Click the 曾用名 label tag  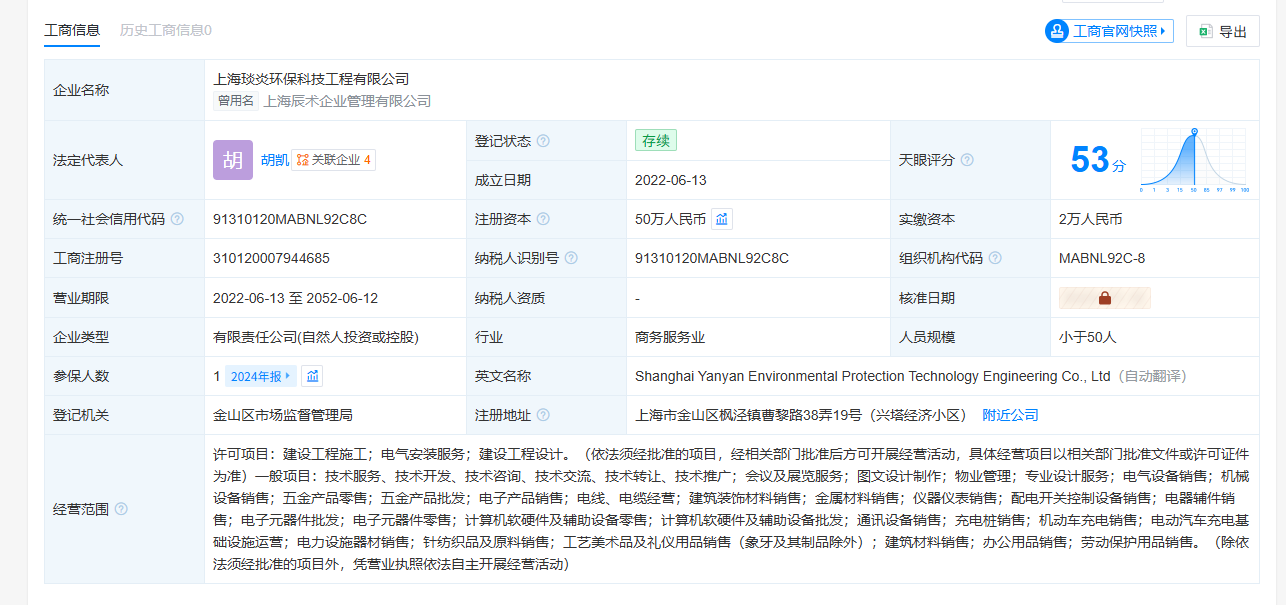point(236,101)
